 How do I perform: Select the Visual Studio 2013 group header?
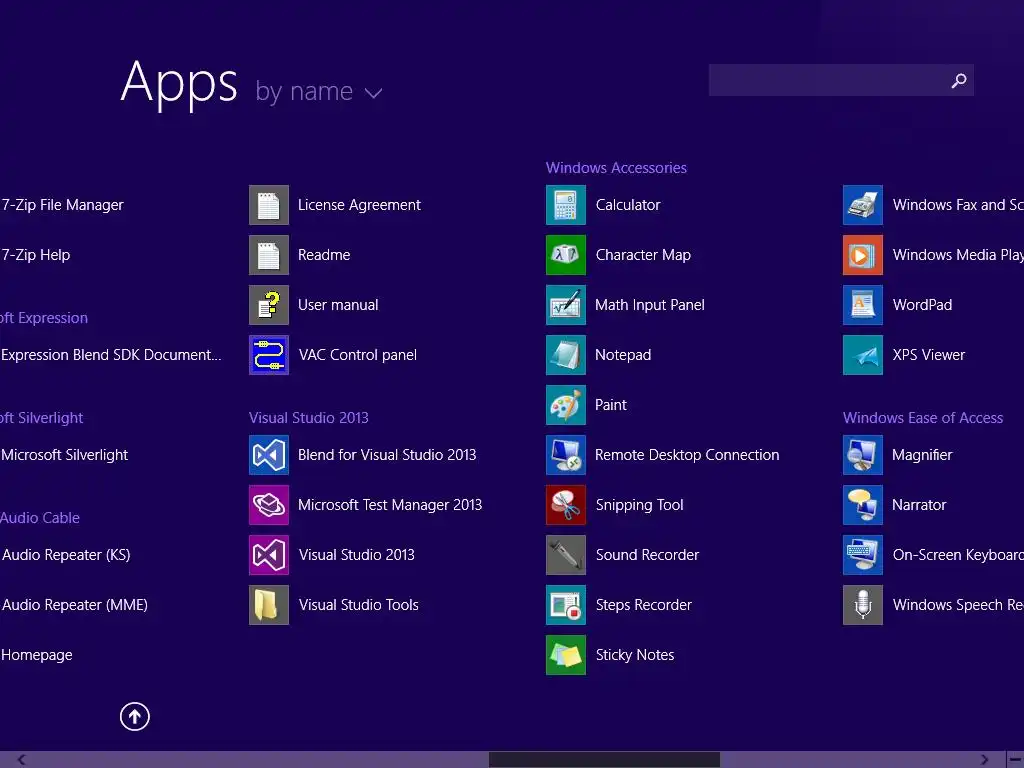tap(308, 418)
